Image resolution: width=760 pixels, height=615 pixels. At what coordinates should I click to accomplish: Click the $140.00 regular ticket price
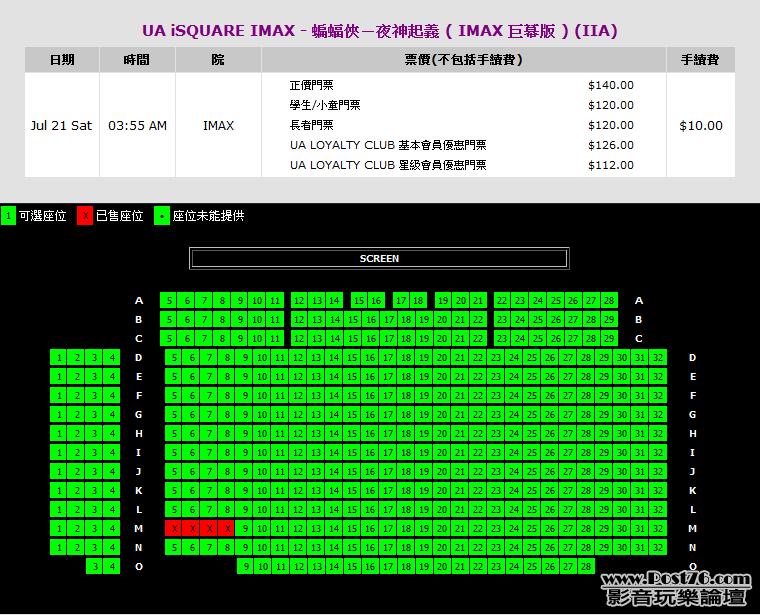(x=611, y=85)
